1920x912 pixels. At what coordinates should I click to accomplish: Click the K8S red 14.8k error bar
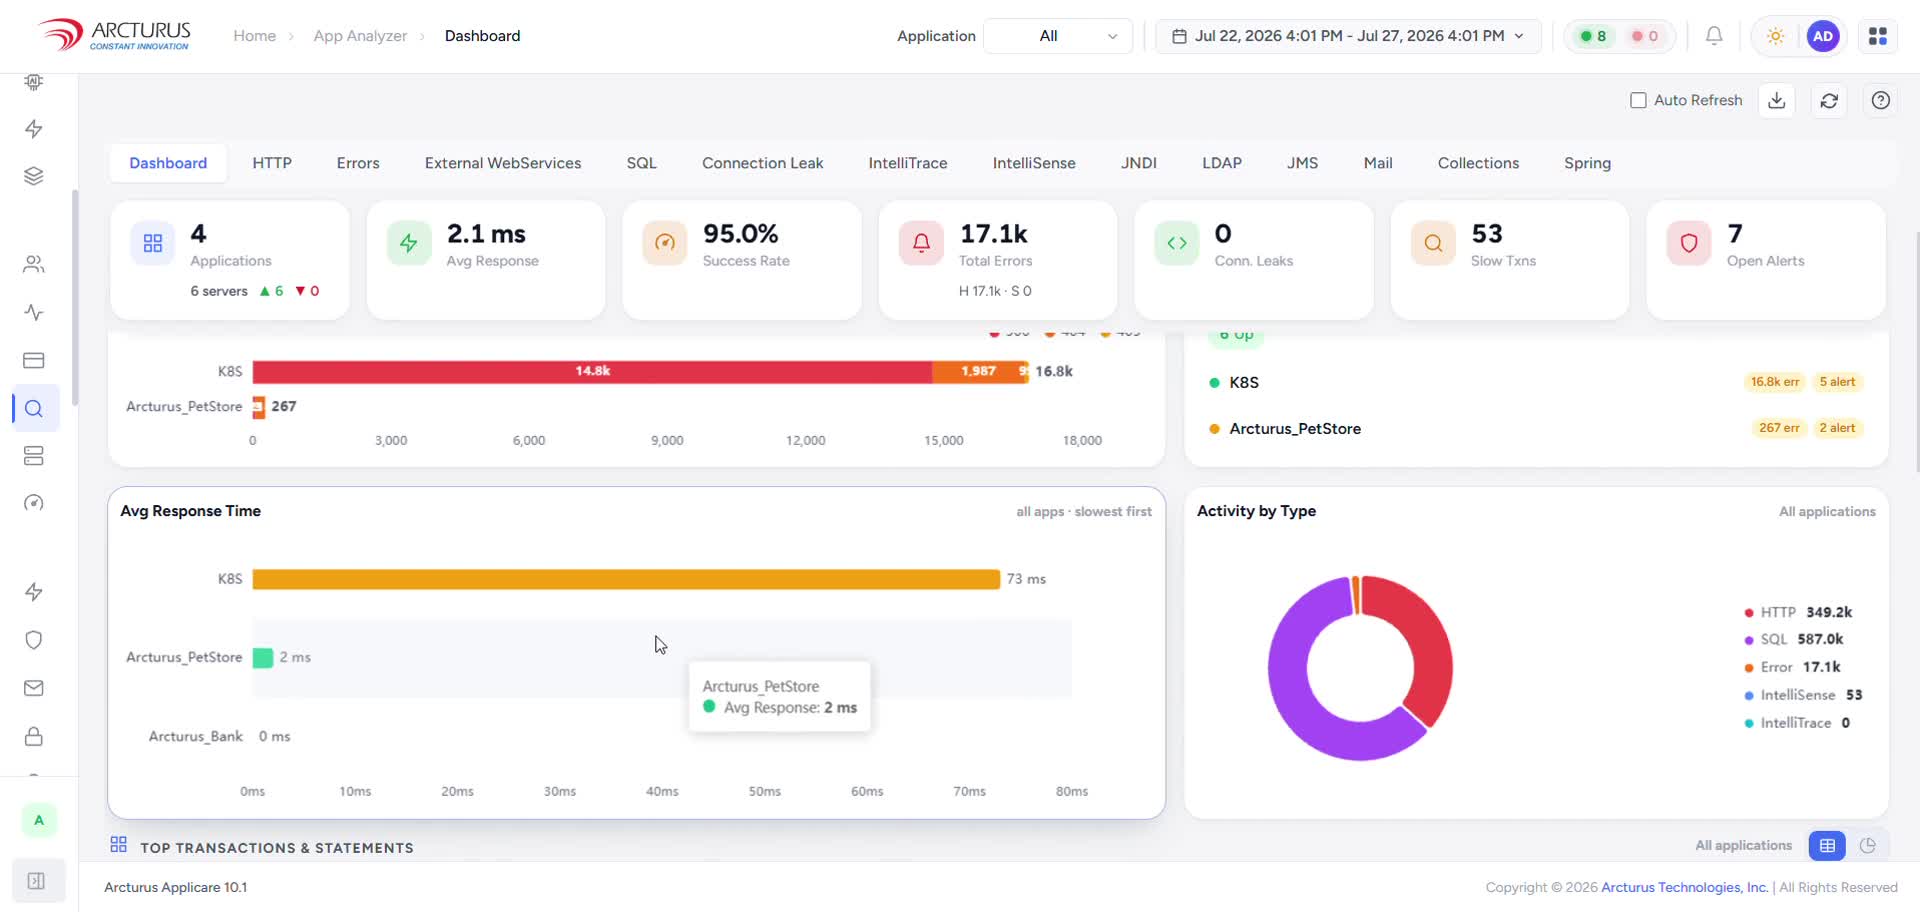tap(592, 371)
